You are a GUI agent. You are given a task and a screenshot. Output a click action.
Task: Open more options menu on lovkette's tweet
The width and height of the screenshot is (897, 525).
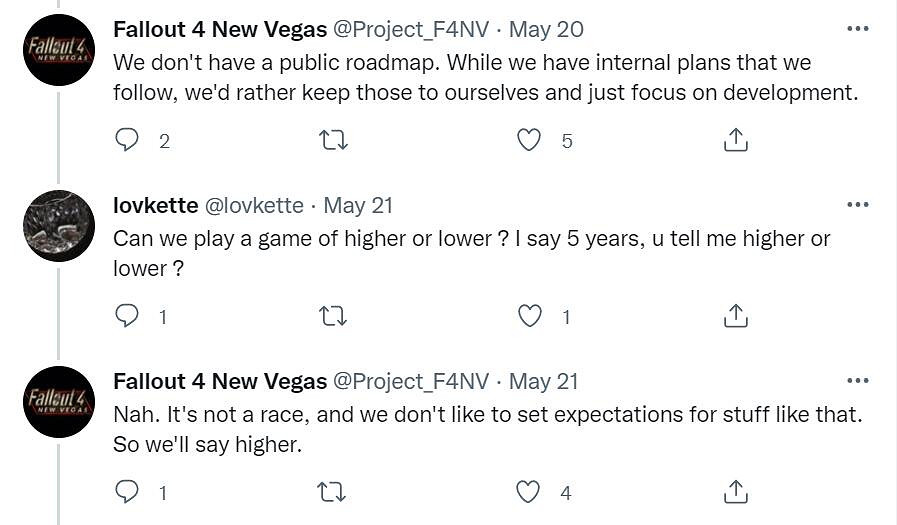tap(857, 205)
